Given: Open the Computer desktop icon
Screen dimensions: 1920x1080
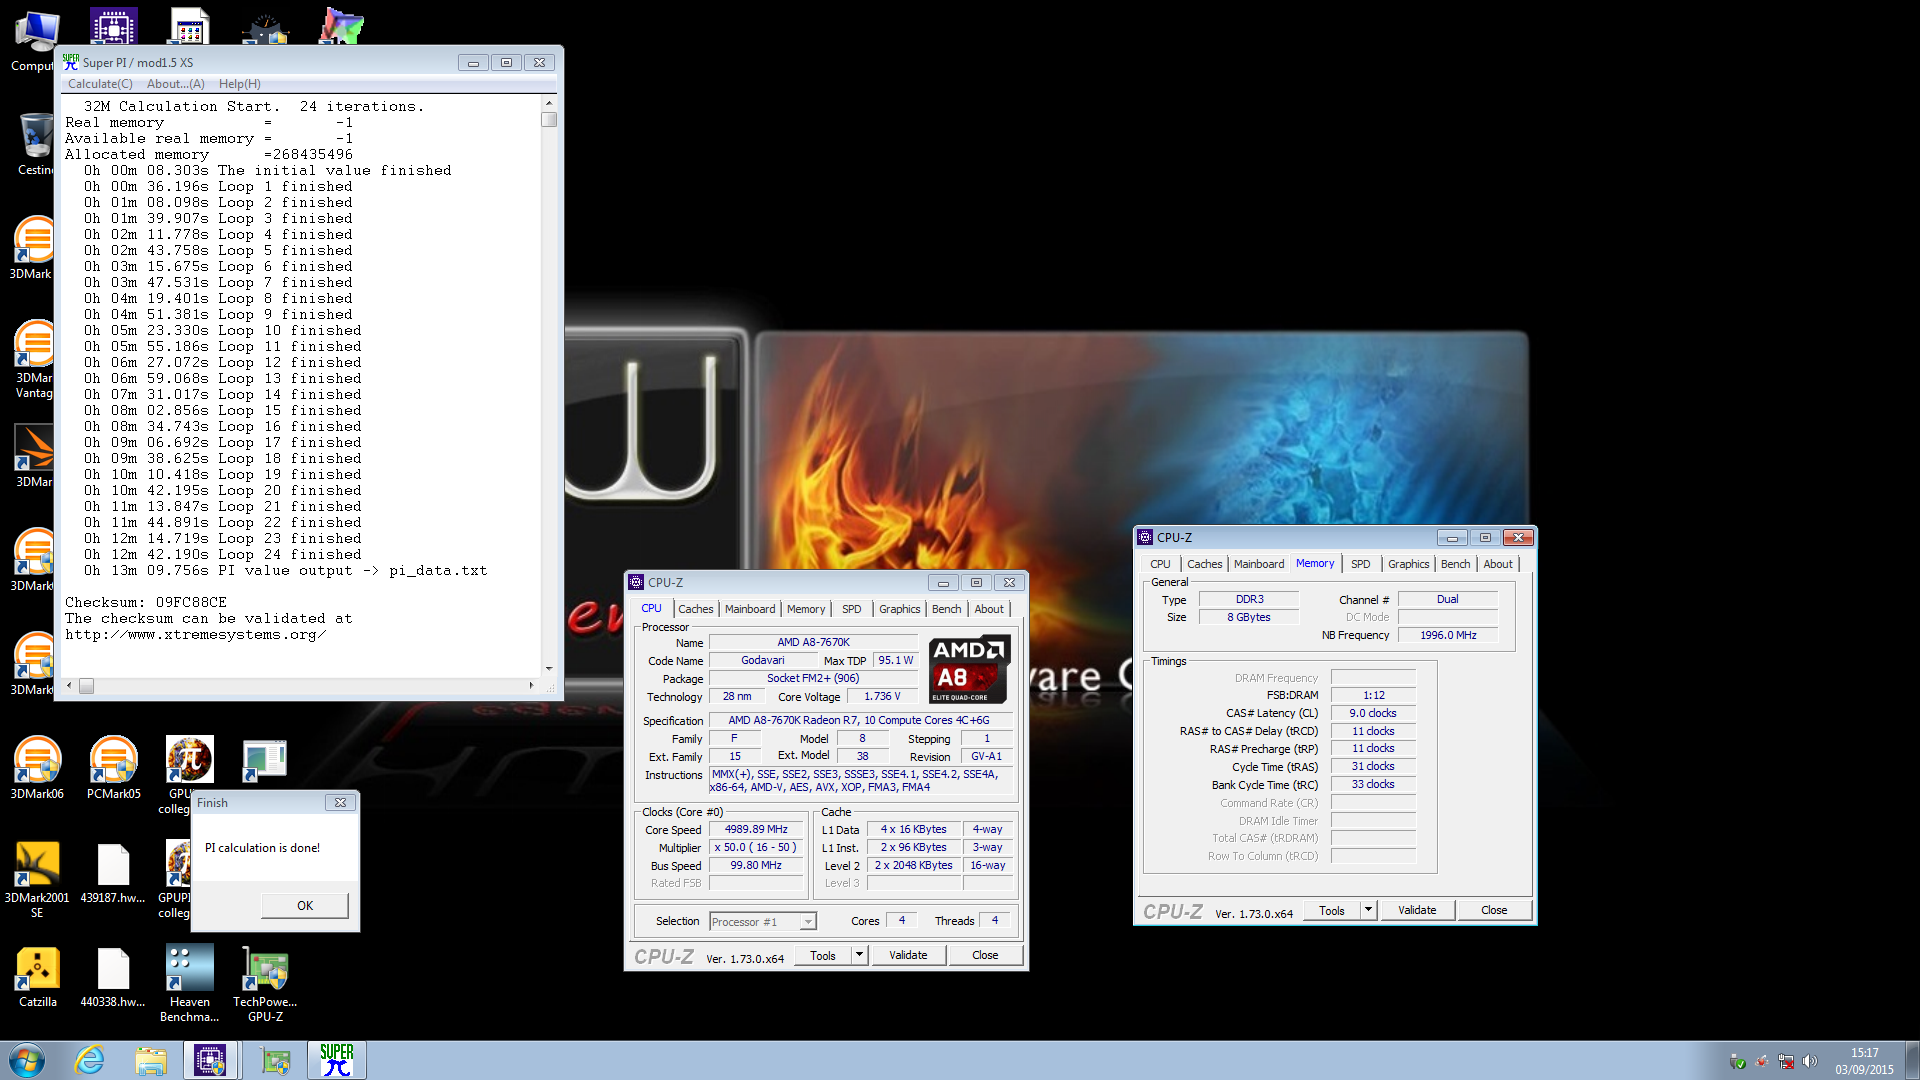Looking at the screenshot, I should (34, 42).
